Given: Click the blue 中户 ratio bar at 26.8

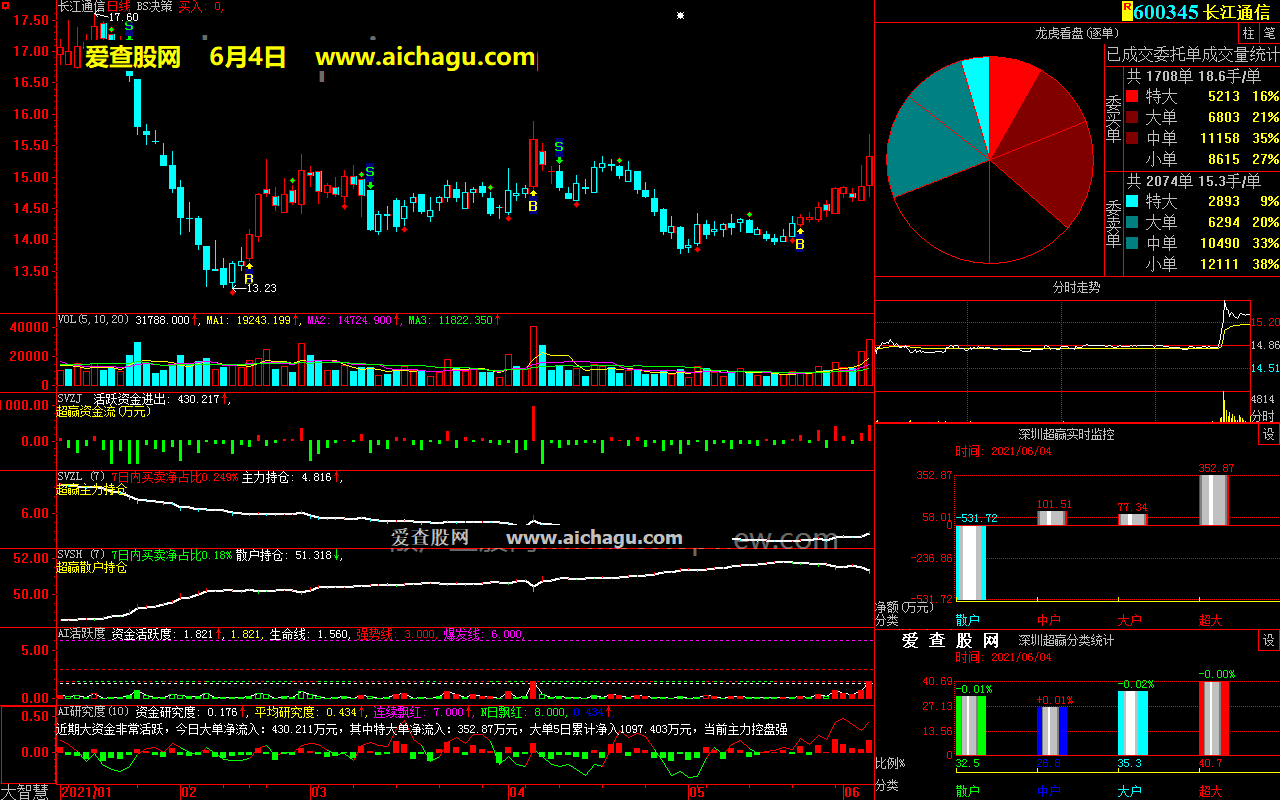Looking at the screenshot, I should coord(1052,731).
